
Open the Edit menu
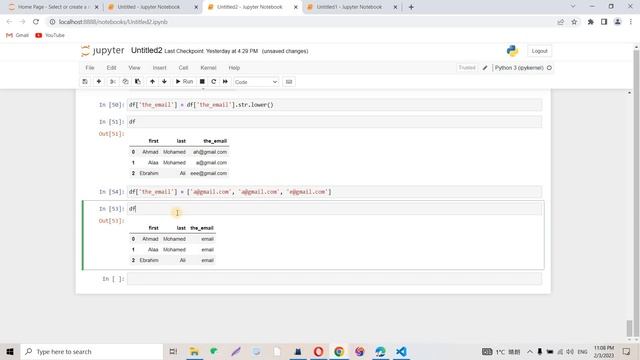coord(111,68)
